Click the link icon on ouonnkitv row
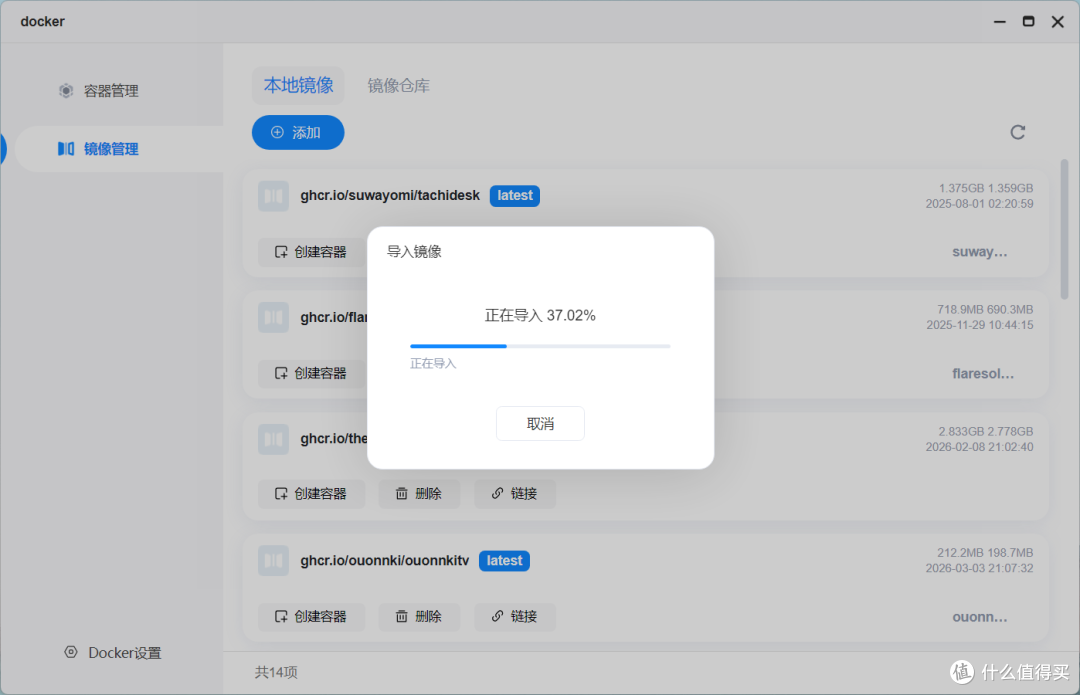1080x695 pixels. (497, 616)
